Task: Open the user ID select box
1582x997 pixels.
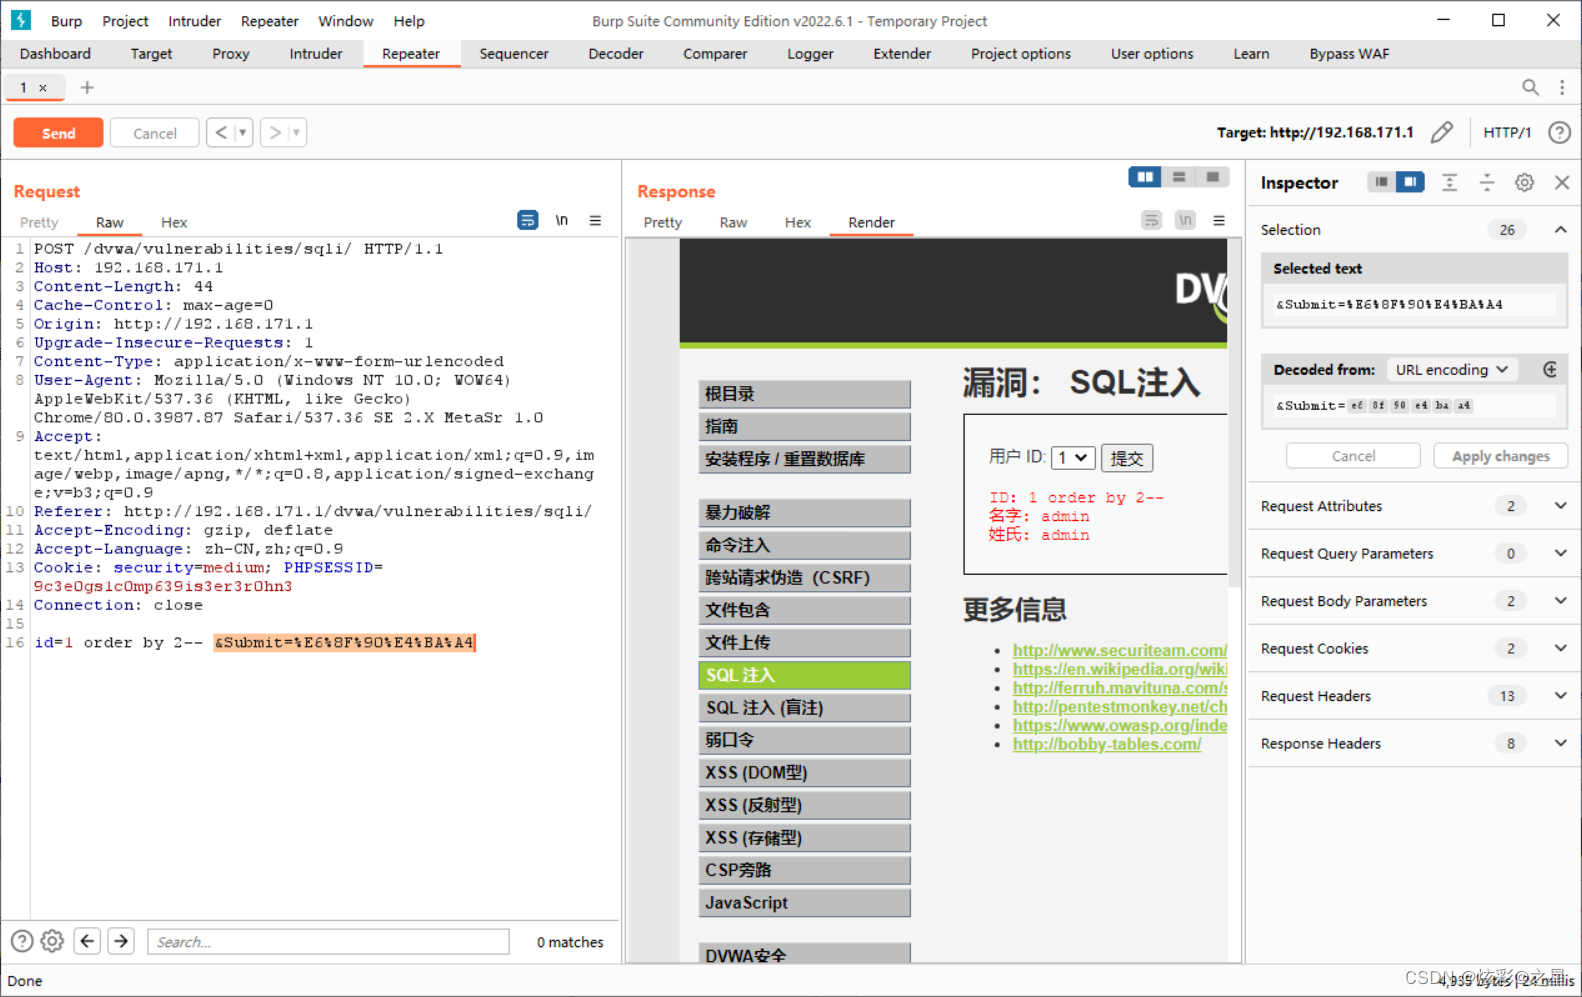Action: pyautogui.click(x=1073, y=457)
